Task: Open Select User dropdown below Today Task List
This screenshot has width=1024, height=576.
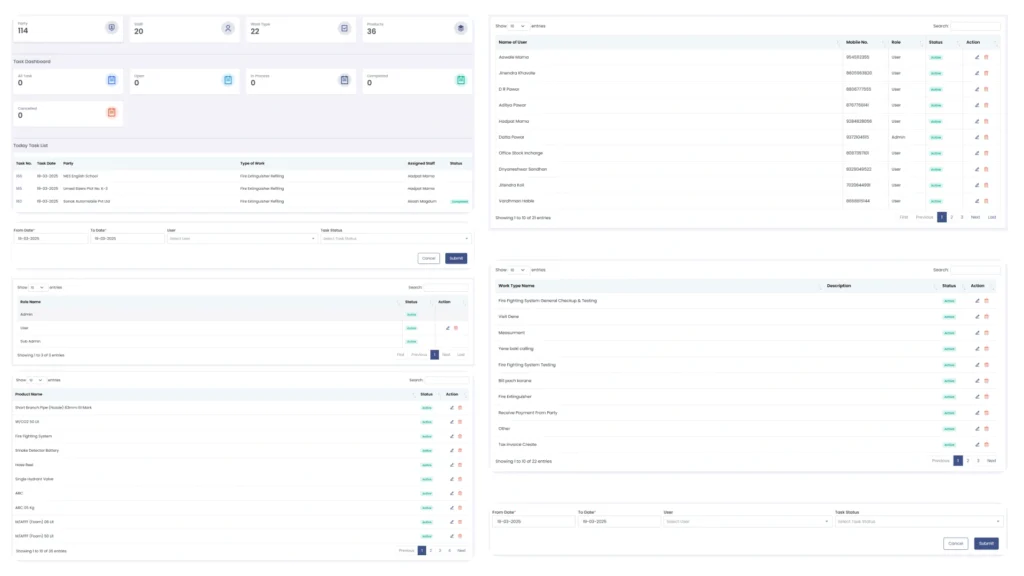Action: [x=241, y=238]
